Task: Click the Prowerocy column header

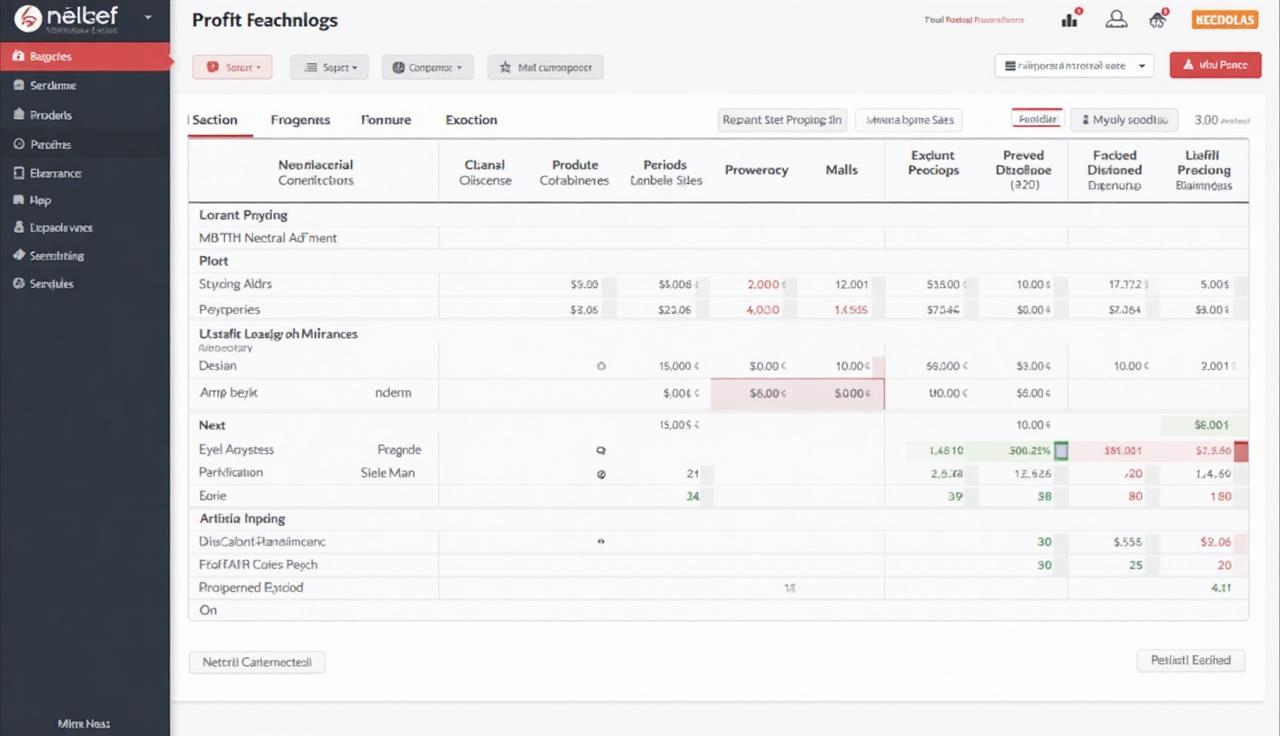Action: click(x=756, y=170)
